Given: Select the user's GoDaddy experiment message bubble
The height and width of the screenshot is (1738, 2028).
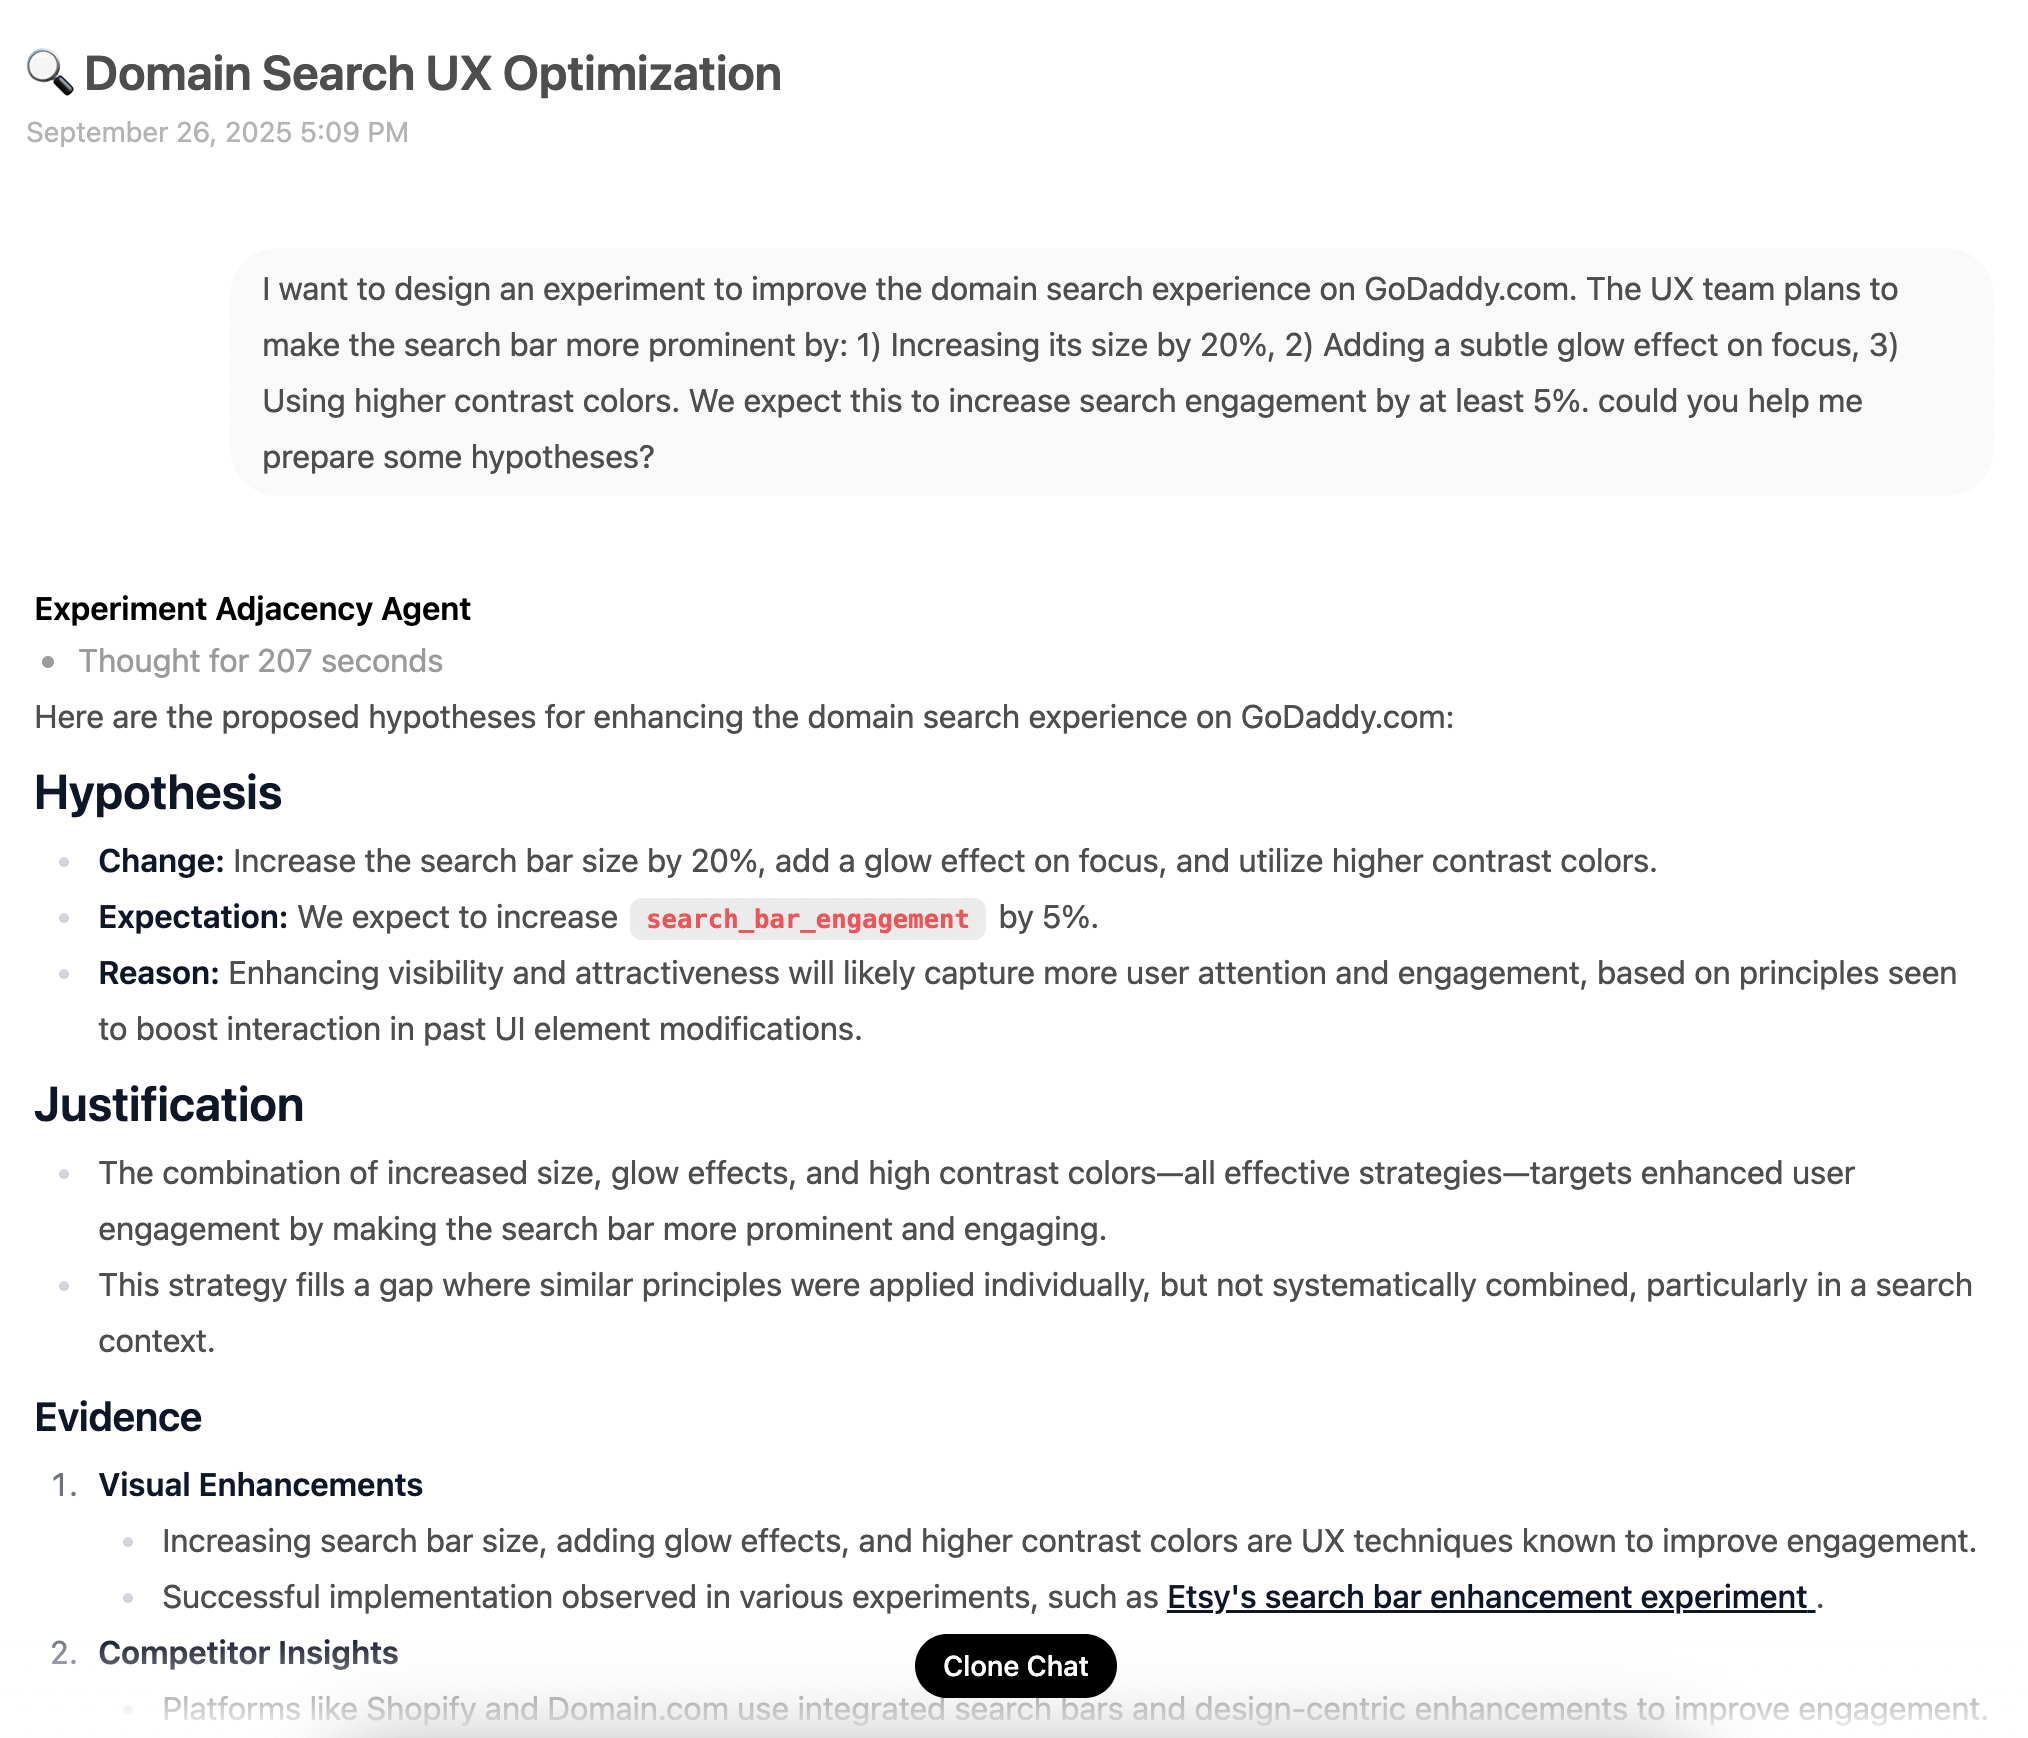Looking at the screenshot, I should 1110,372.
